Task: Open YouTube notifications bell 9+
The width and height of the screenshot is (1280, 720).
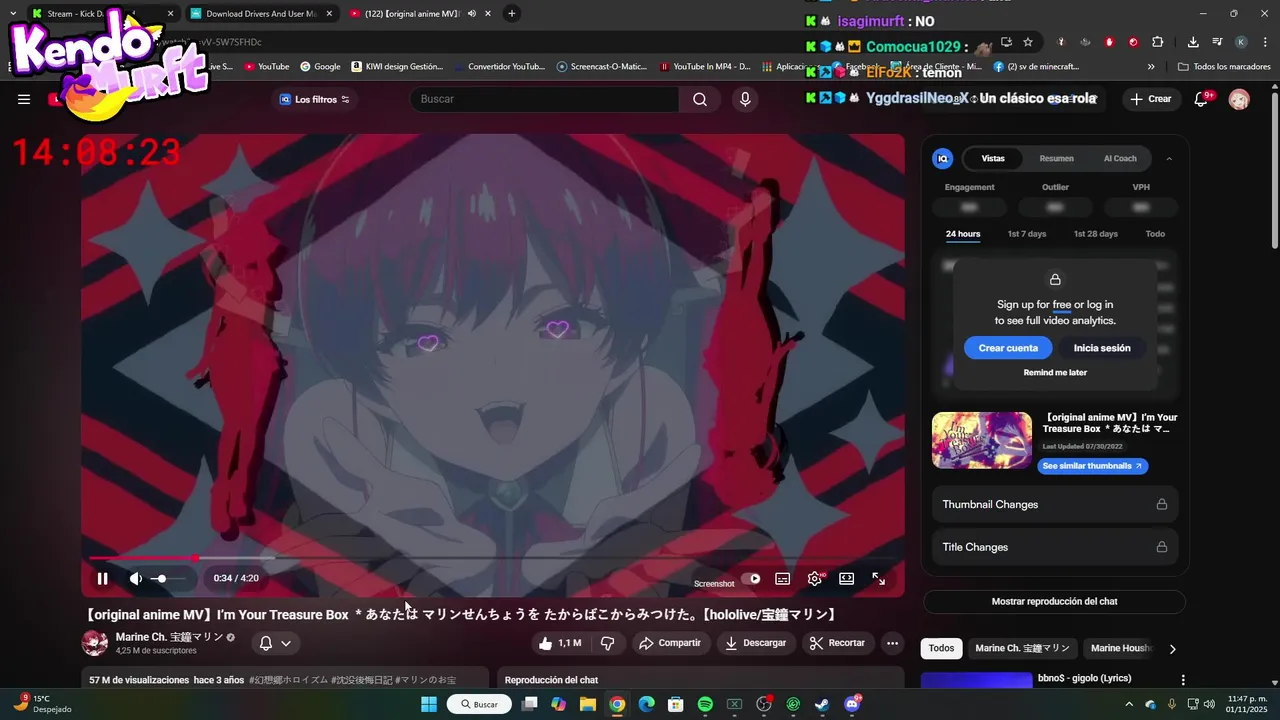Action: click(x=1202, y=99)
